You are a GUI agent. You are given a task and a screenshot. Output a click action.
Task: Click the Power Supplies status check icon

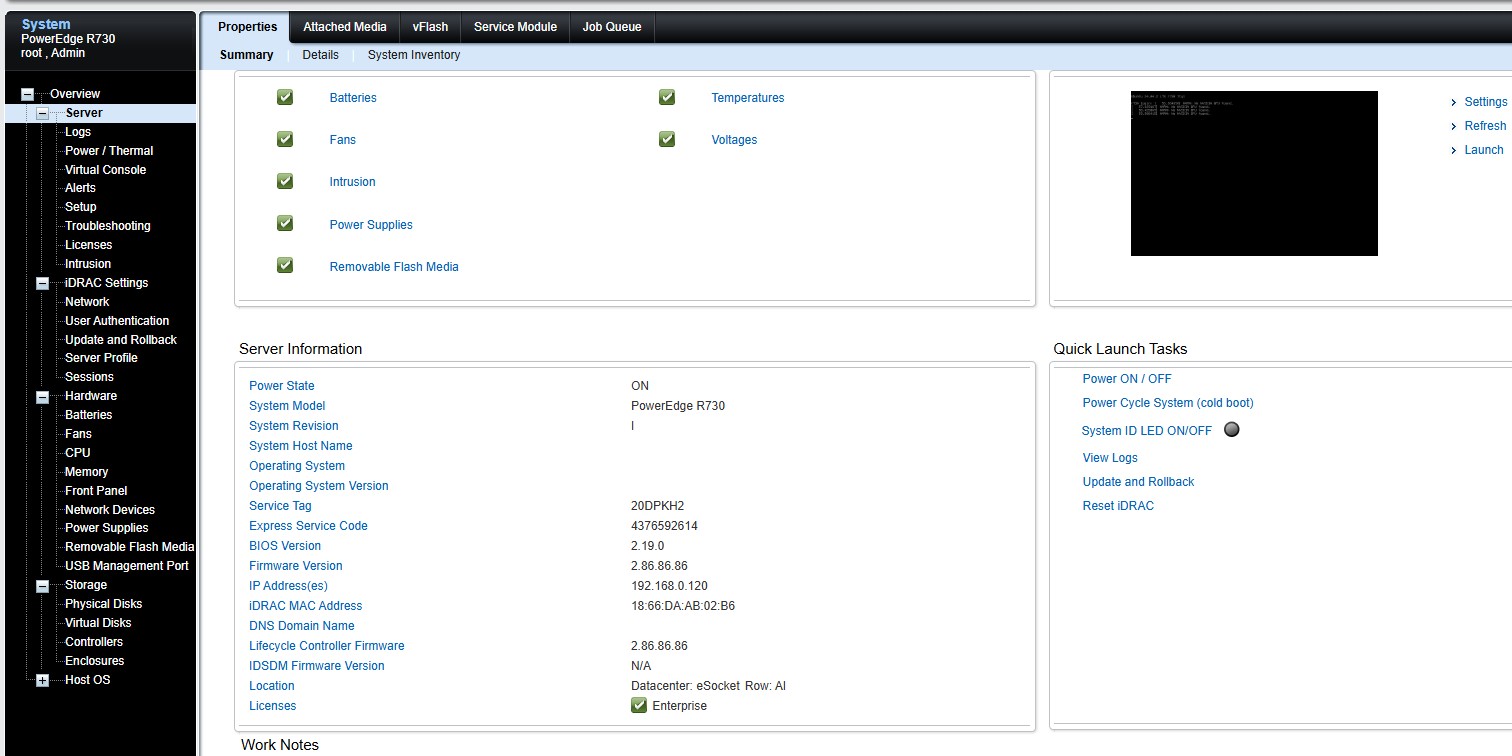285,224
